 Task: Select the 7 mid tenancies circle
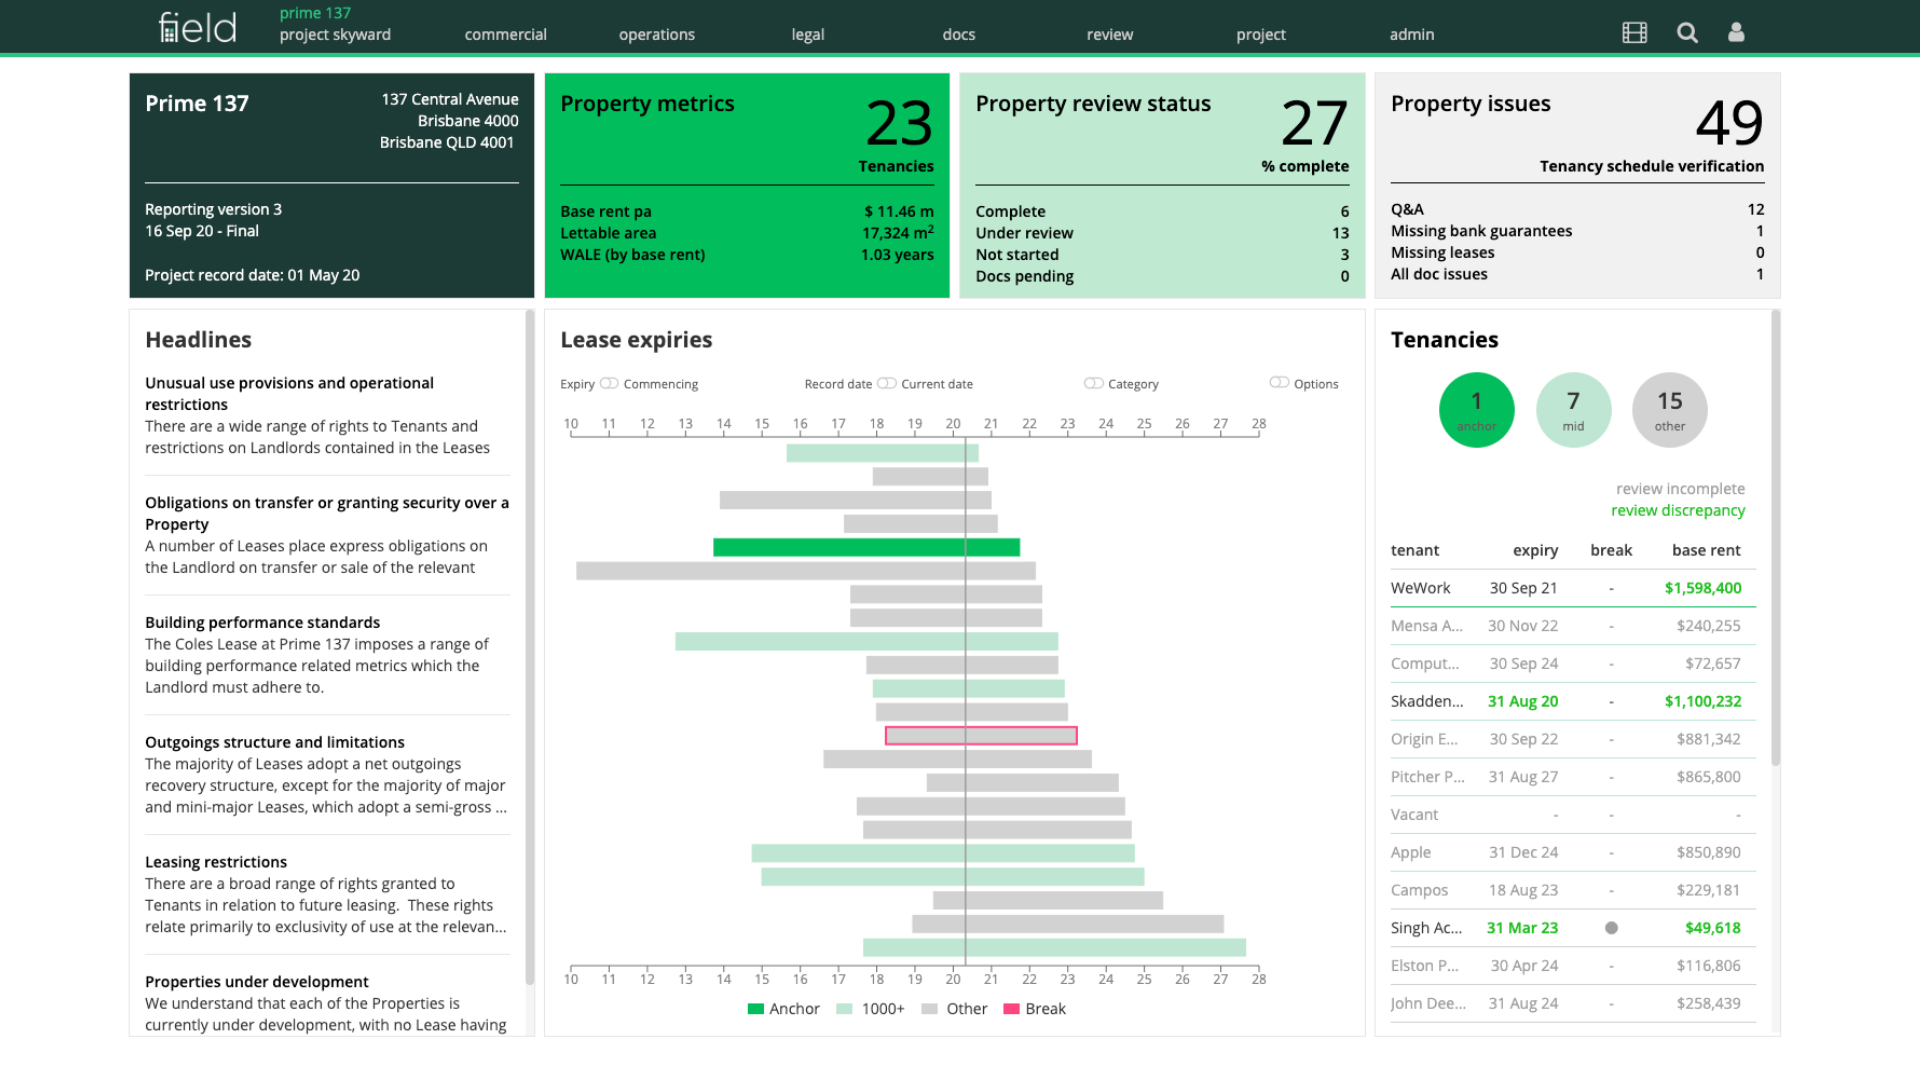click(x=1573, y=410)
